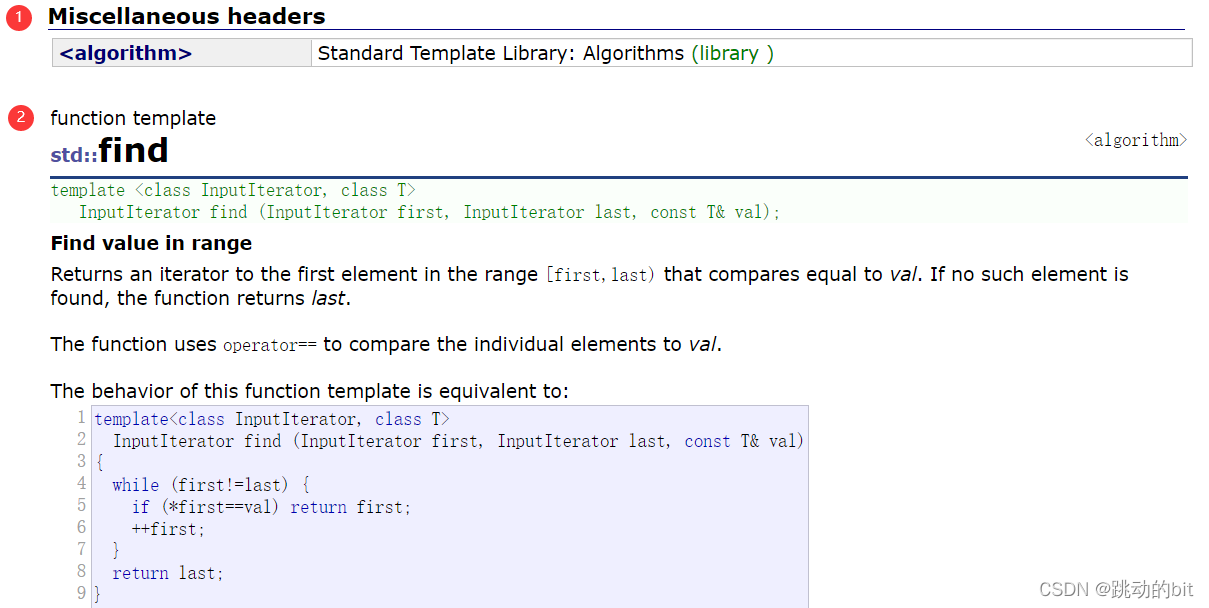The height and width of the screenshot is (608, 1209).
Task: Click line number 9 in code gutter
Action: (81, 593)
